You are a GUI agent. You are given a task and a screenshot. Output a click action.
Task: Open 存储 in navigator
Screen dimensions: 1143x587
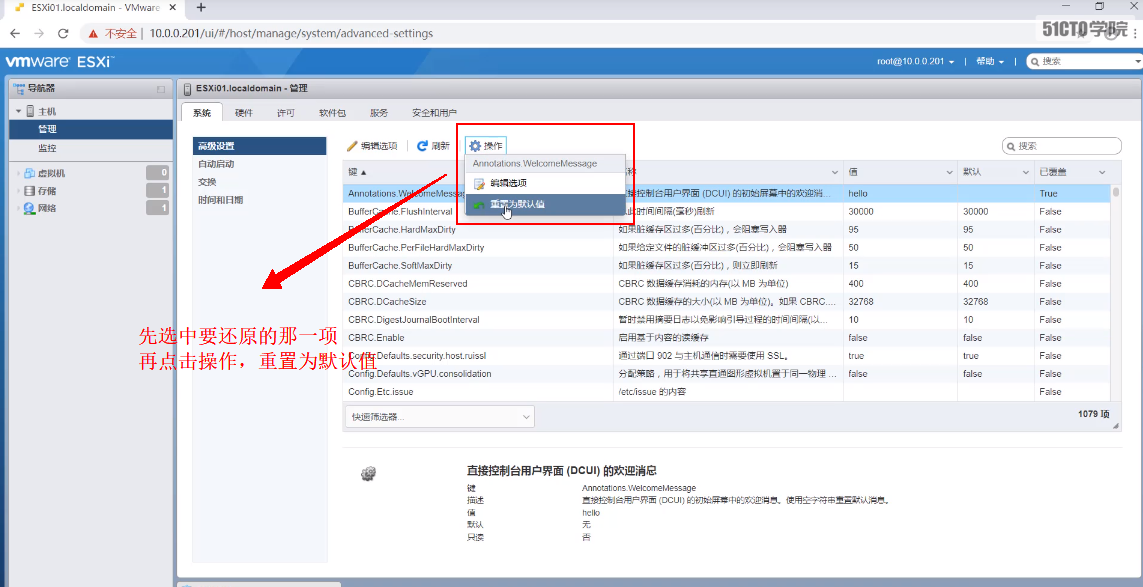point(47,191)
